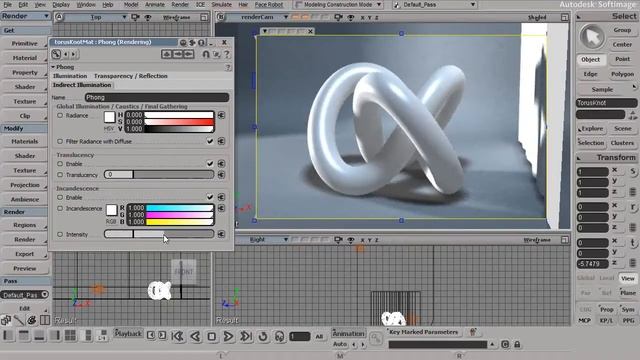640x360 pixels.
Task: Click the Radiance connection plug icon
Action: [x=221, y=116]
